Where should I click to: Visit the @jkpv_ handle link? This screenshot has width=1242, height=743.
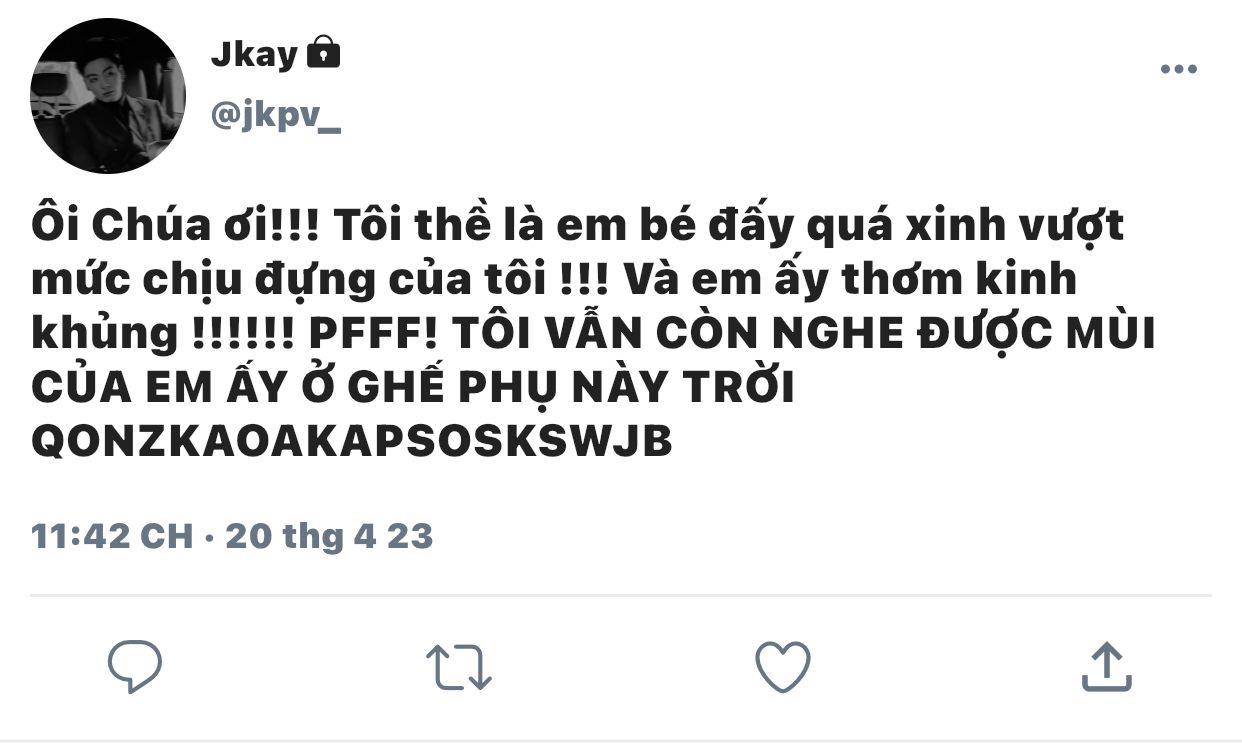[275, 117]
